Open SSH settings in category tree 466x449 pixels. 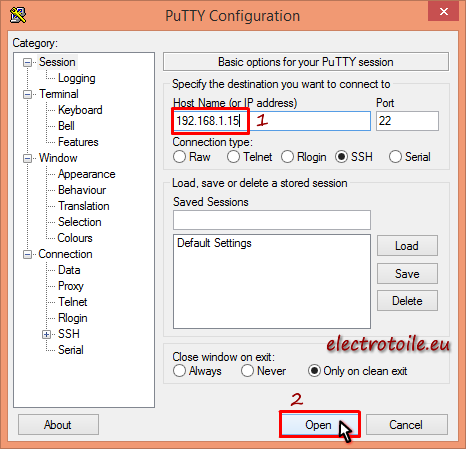point(69,334)
